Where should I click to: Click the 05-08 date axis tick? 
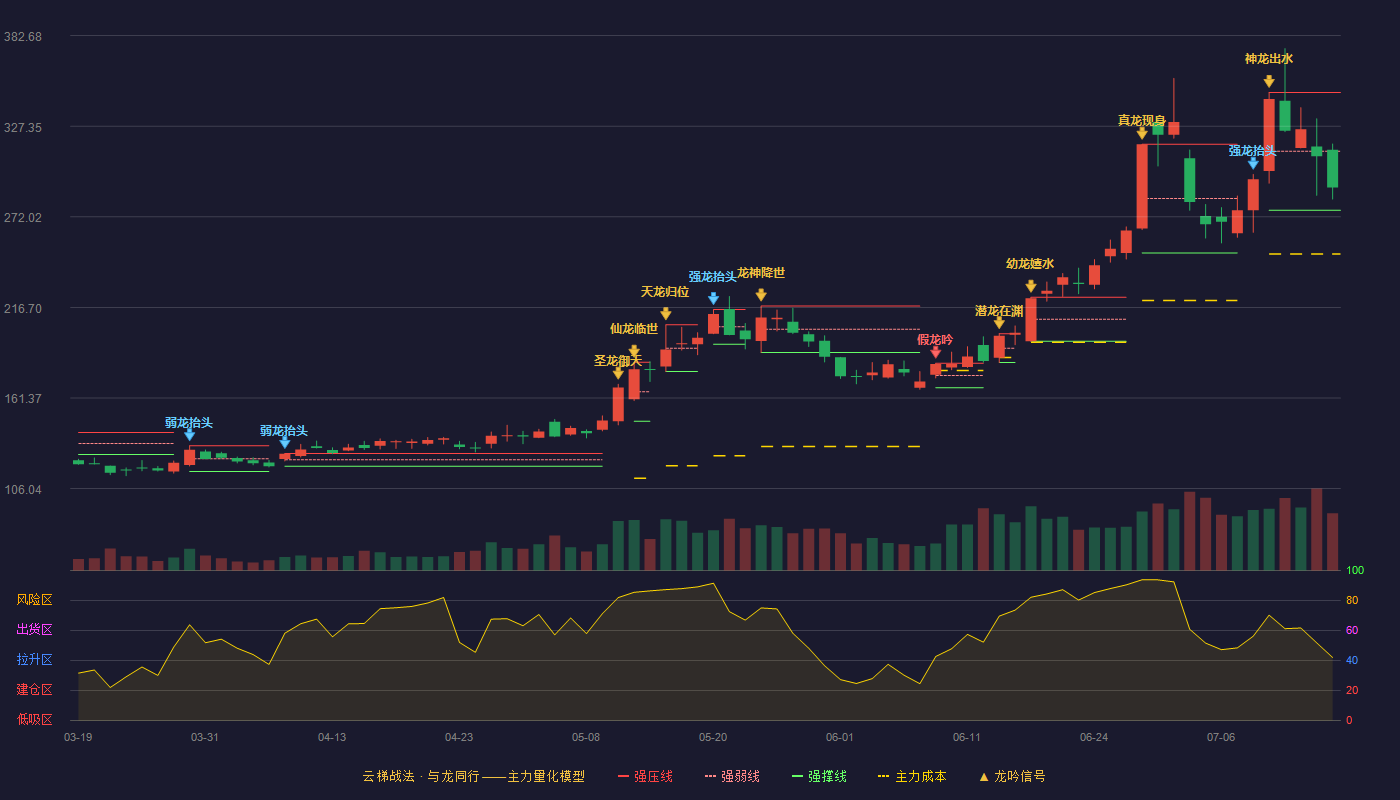(586, 737)
